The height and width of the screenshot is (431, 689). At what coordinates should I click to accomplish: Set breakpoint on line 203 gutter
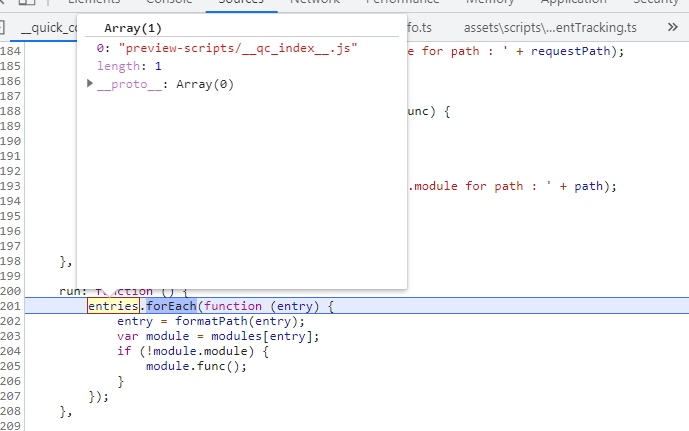pos(11,336)
